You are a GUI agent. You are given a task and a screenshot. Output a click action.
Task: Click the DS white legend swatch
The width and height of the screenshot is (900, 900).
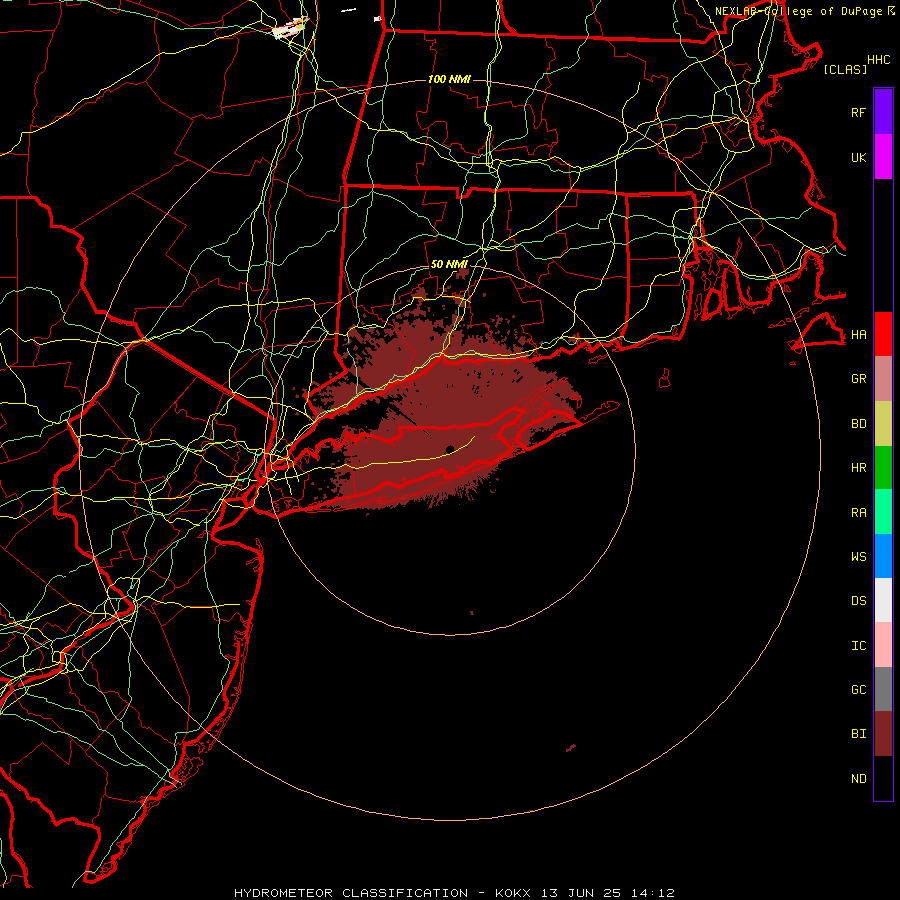point(883,600)
